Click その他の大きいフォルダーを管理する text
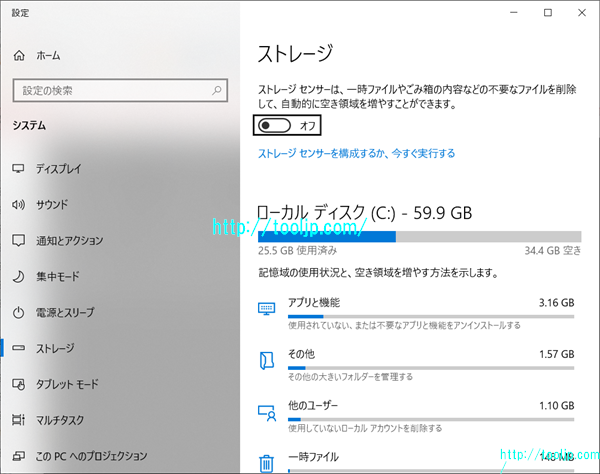600x474 pixels. [x=350, y=377]
